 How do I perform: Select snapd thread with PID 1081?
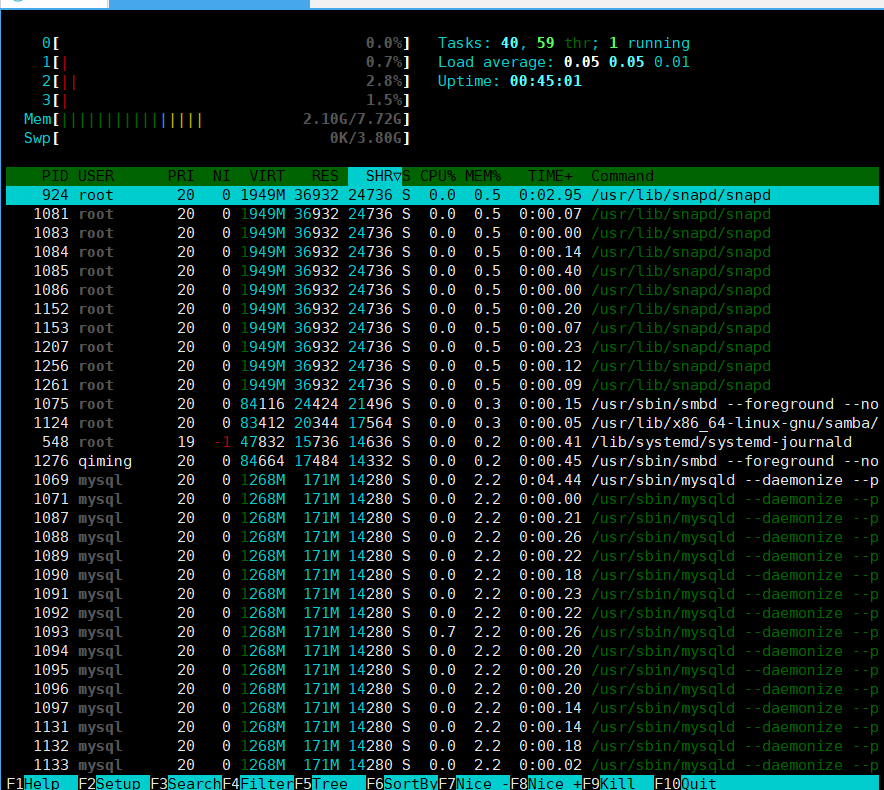click(442, 214)
